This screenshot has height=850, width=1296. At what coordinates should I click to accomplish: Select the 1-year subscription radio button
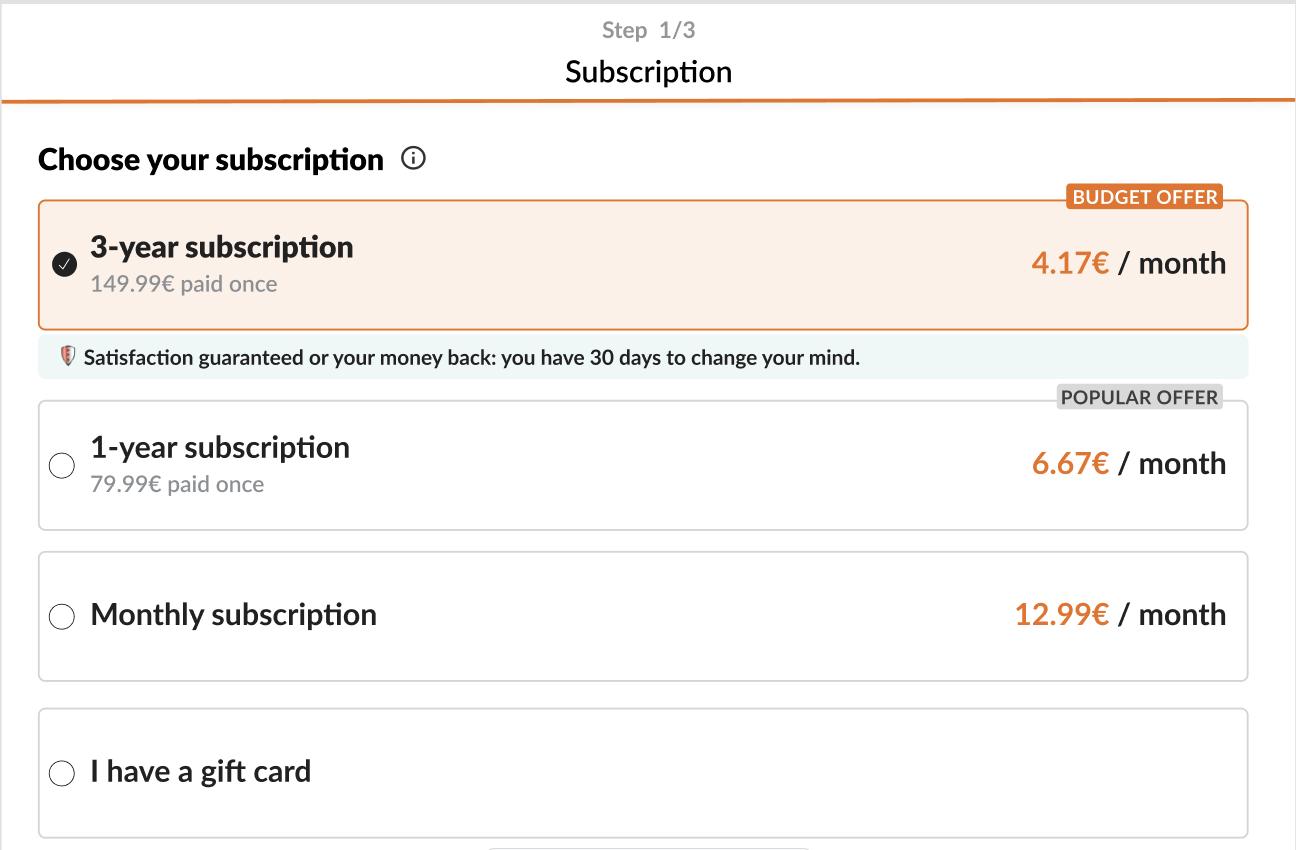(x=62, y=466)
